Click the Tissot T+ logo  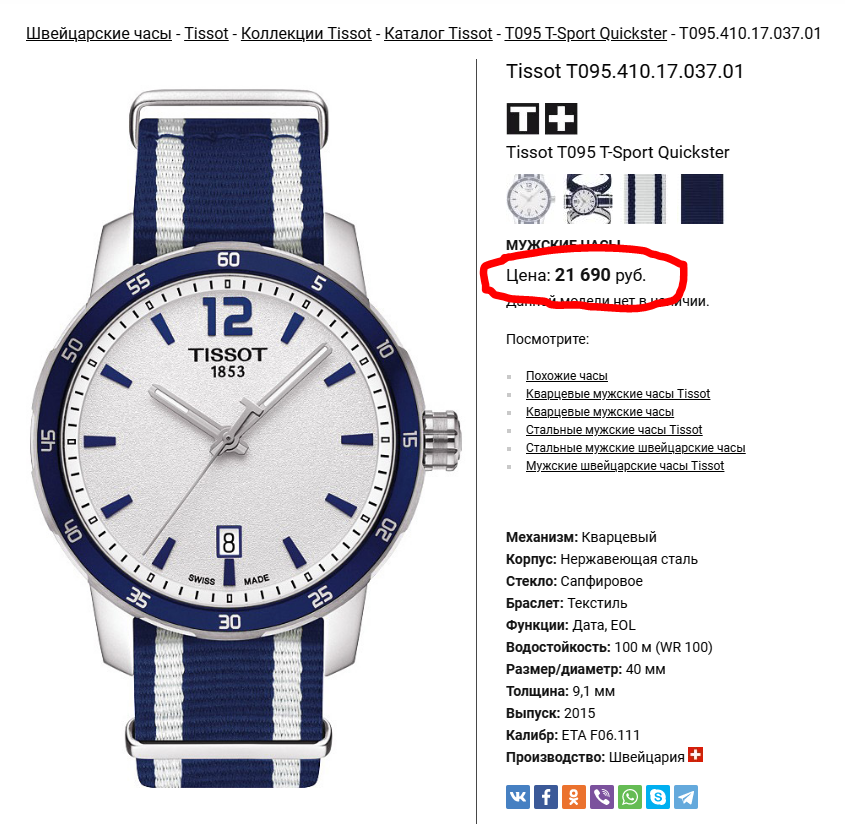click(x=542, y=119)
